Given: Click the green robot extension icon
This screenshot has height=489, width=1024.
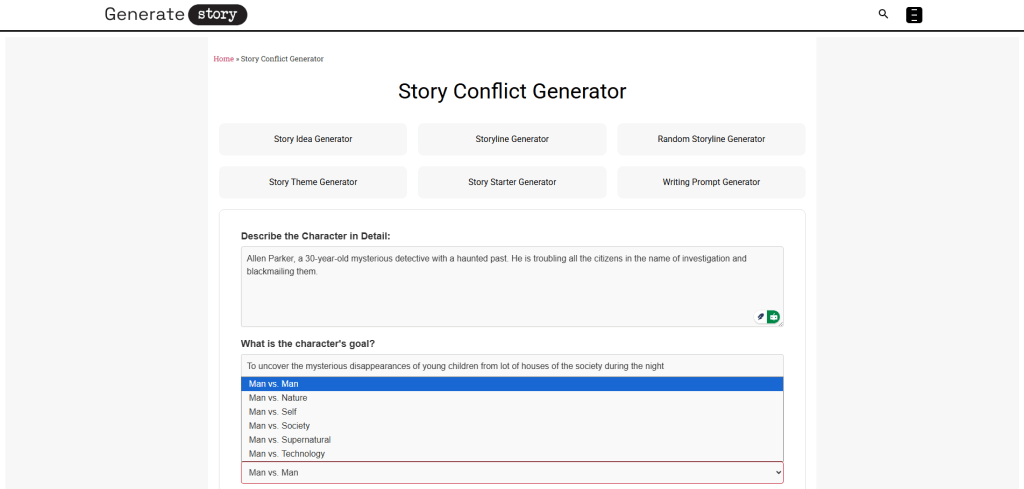Looking at the screenshot, I should coord(773,317).
